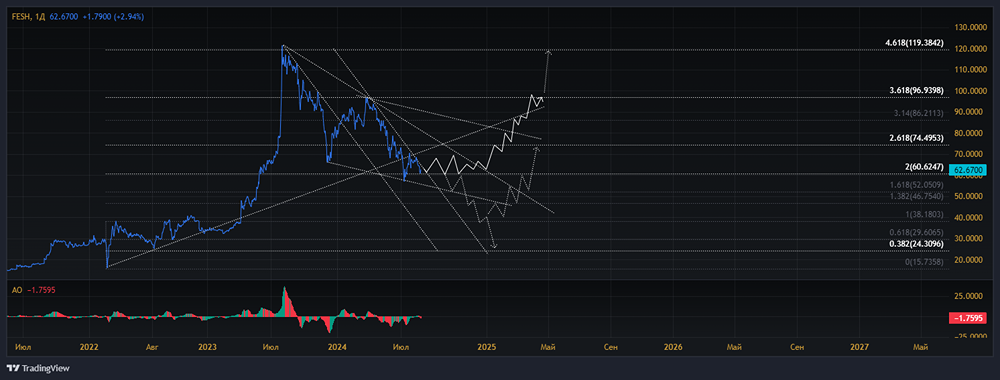
Task: Click the Авг time axis label
Action: [152, 347]
